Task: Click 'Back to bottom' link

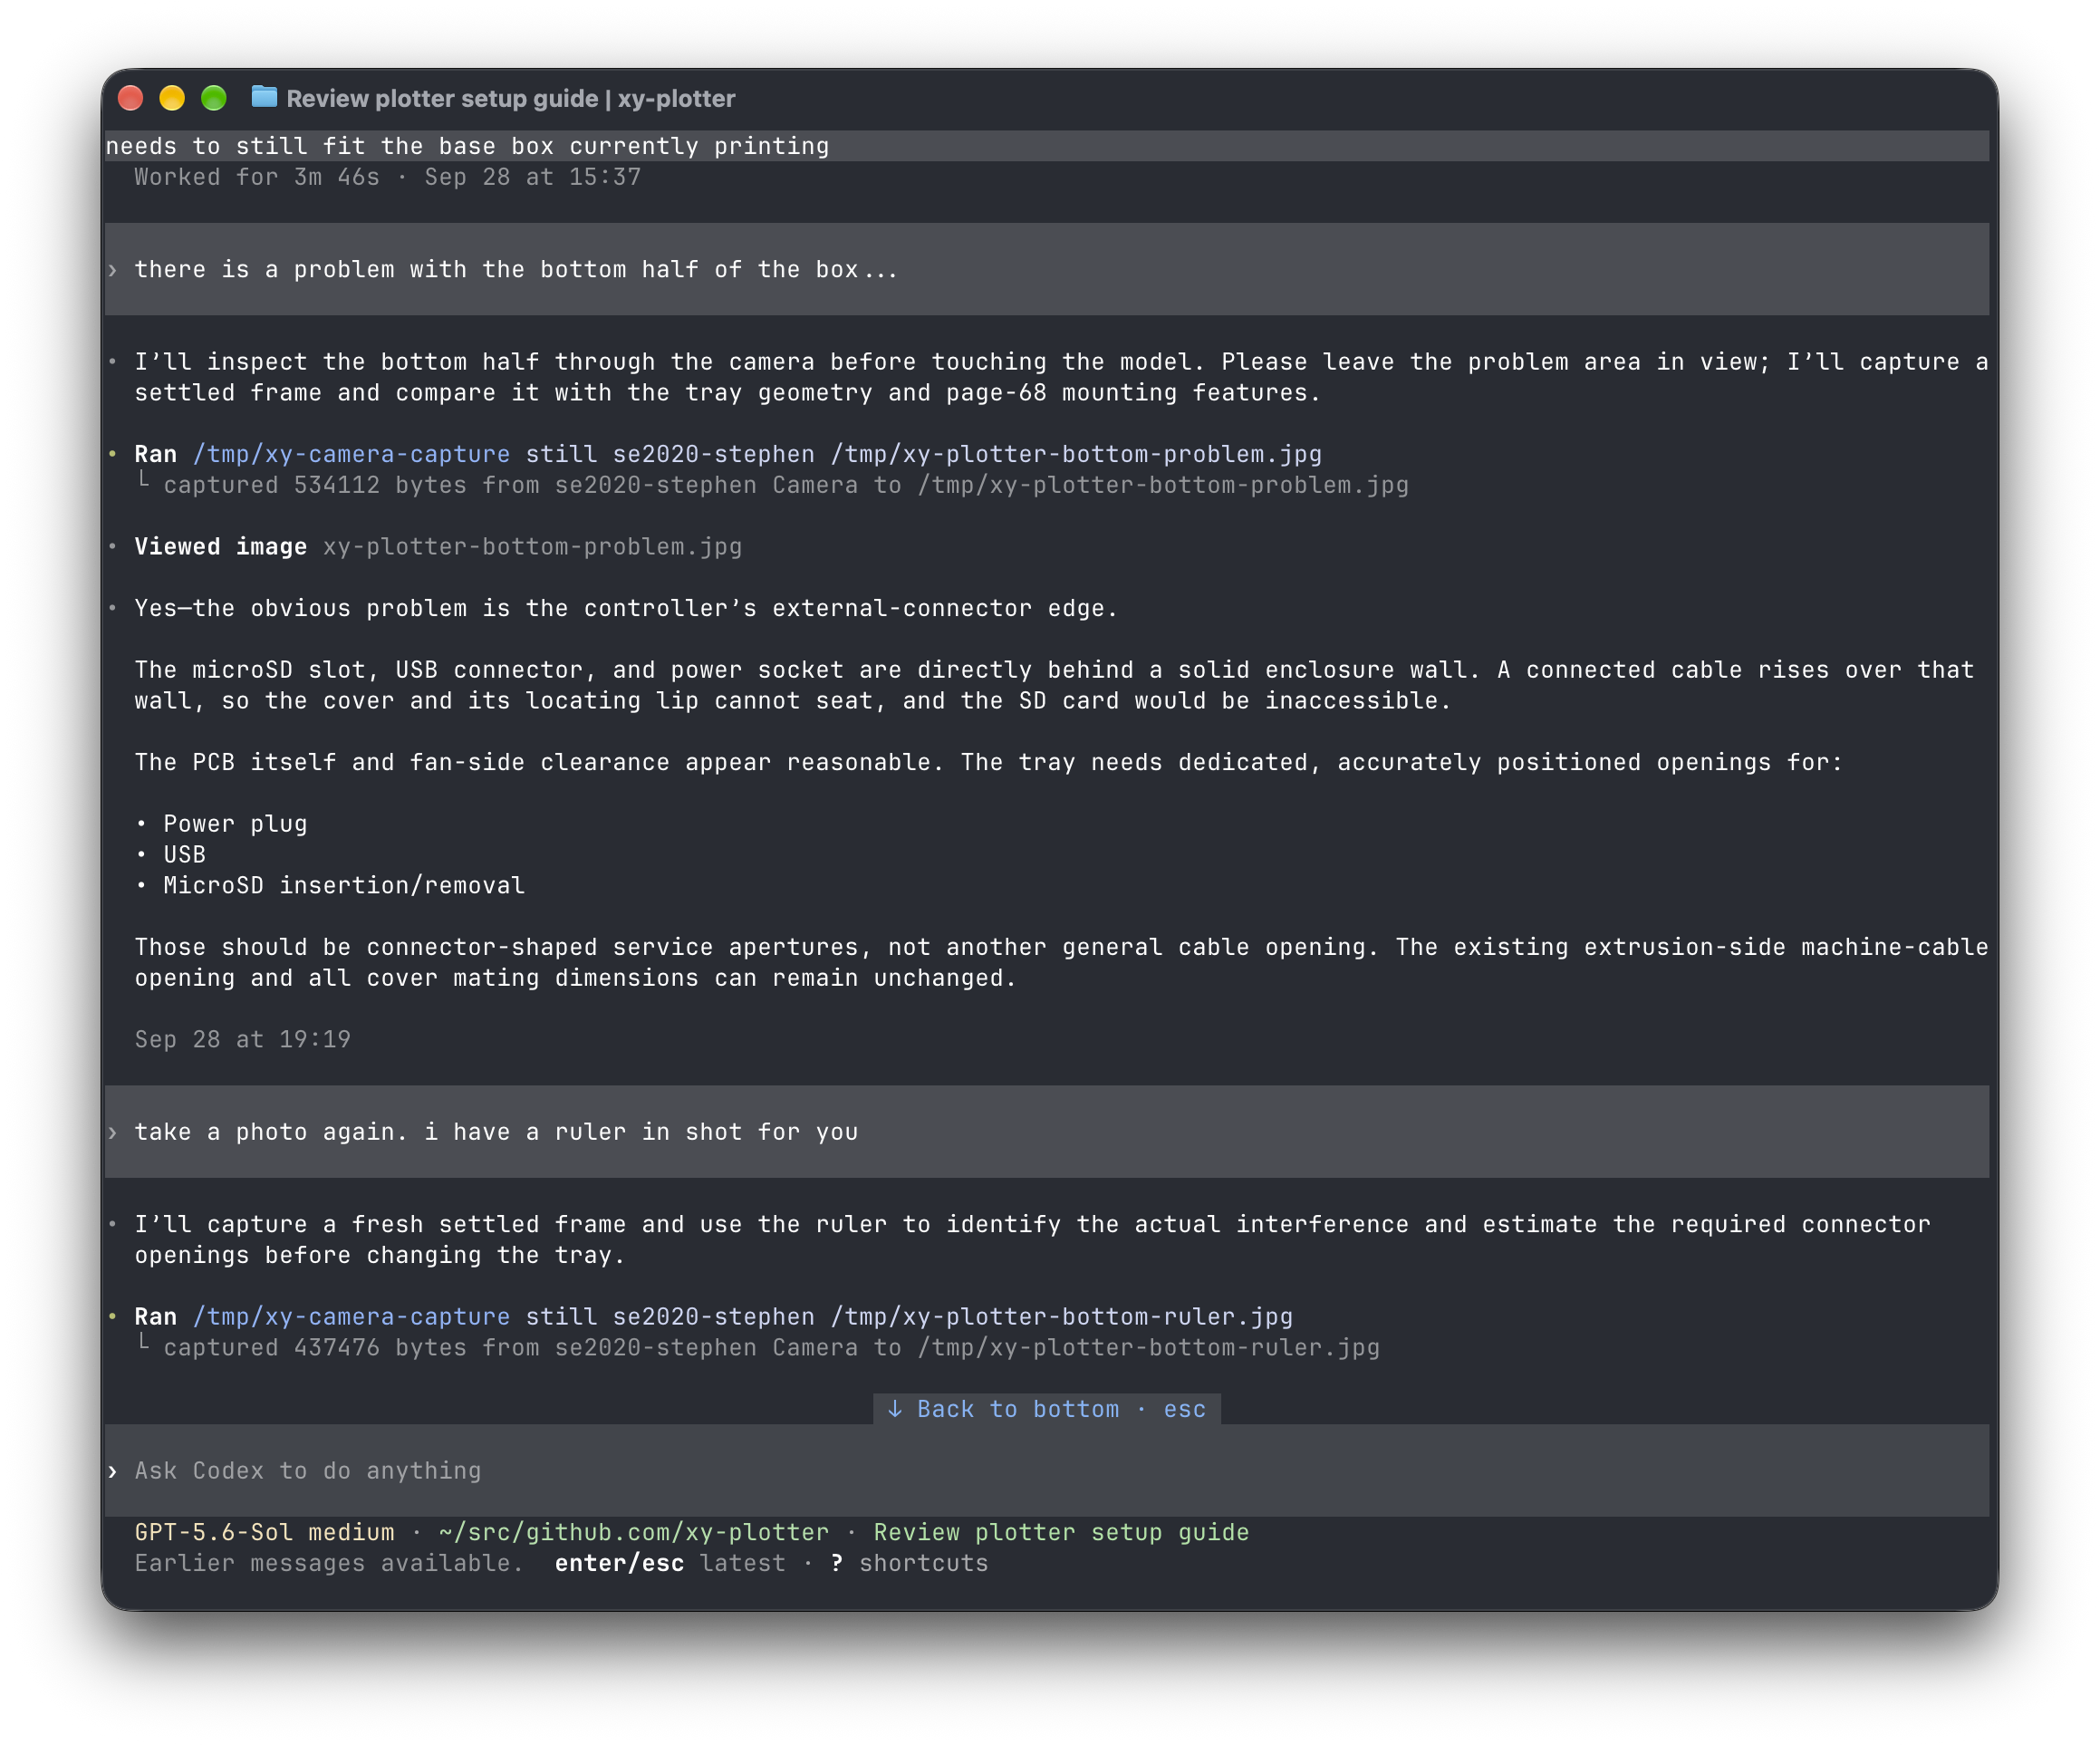Action: [1046, 1409]
